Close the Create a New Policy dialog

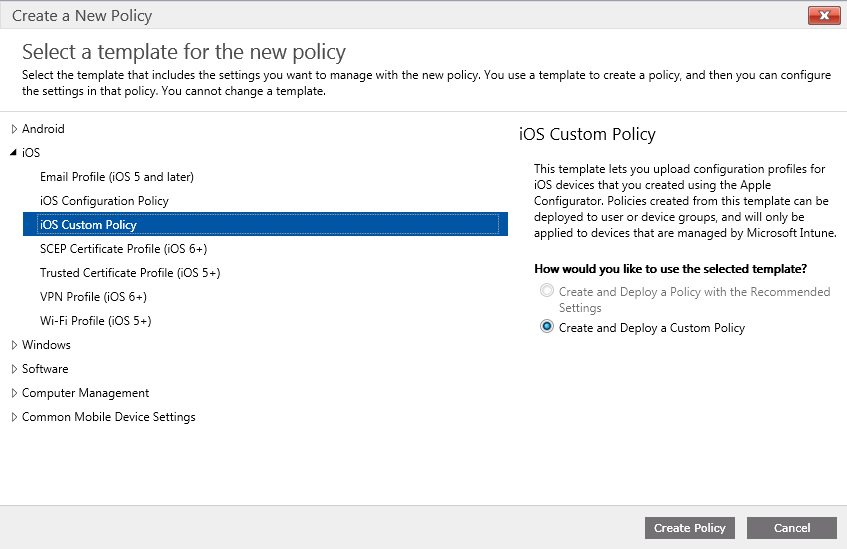click(824, 16)
